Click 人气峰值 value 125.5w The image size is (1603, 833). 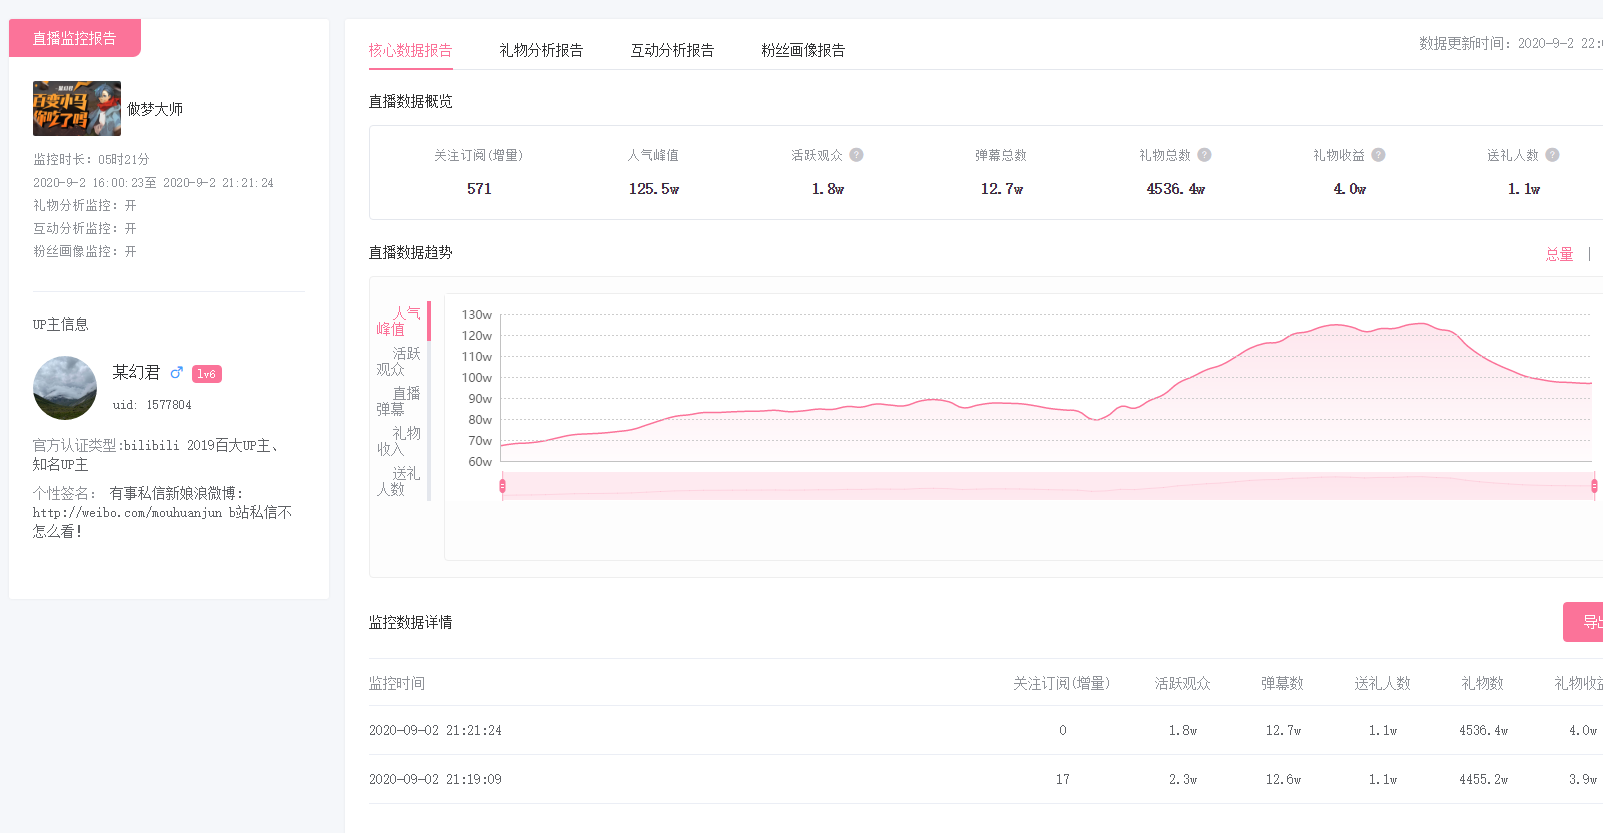(x=654, y=189)
